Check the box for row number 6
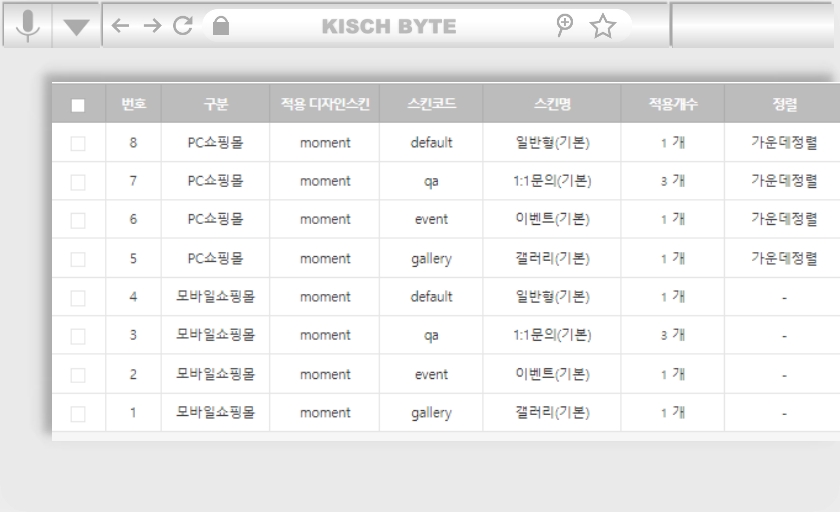The height and width of the screenshot is (512, 840). [78, 220]
